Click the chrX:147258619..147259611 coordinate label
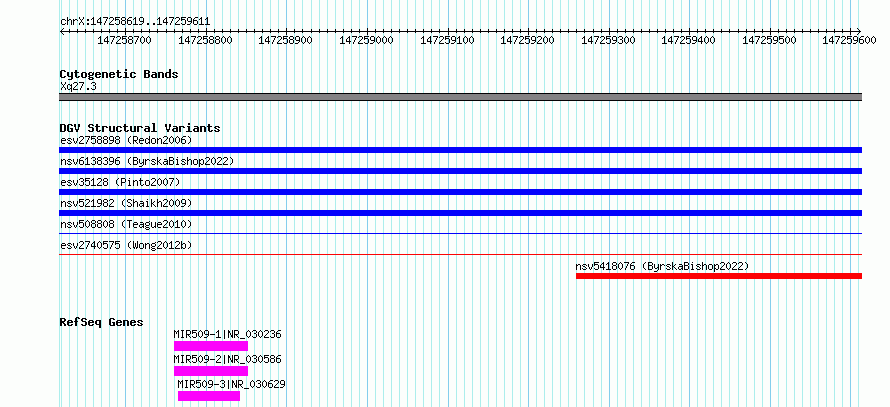 (135, 22)
